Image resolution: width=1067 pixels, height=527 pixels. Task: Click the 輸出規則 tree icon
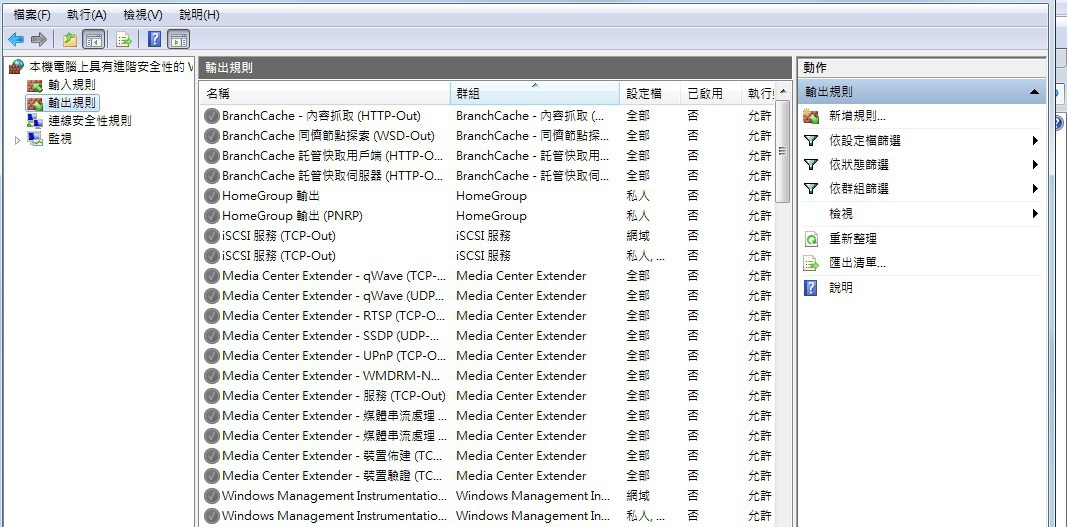tap(35, 103)
